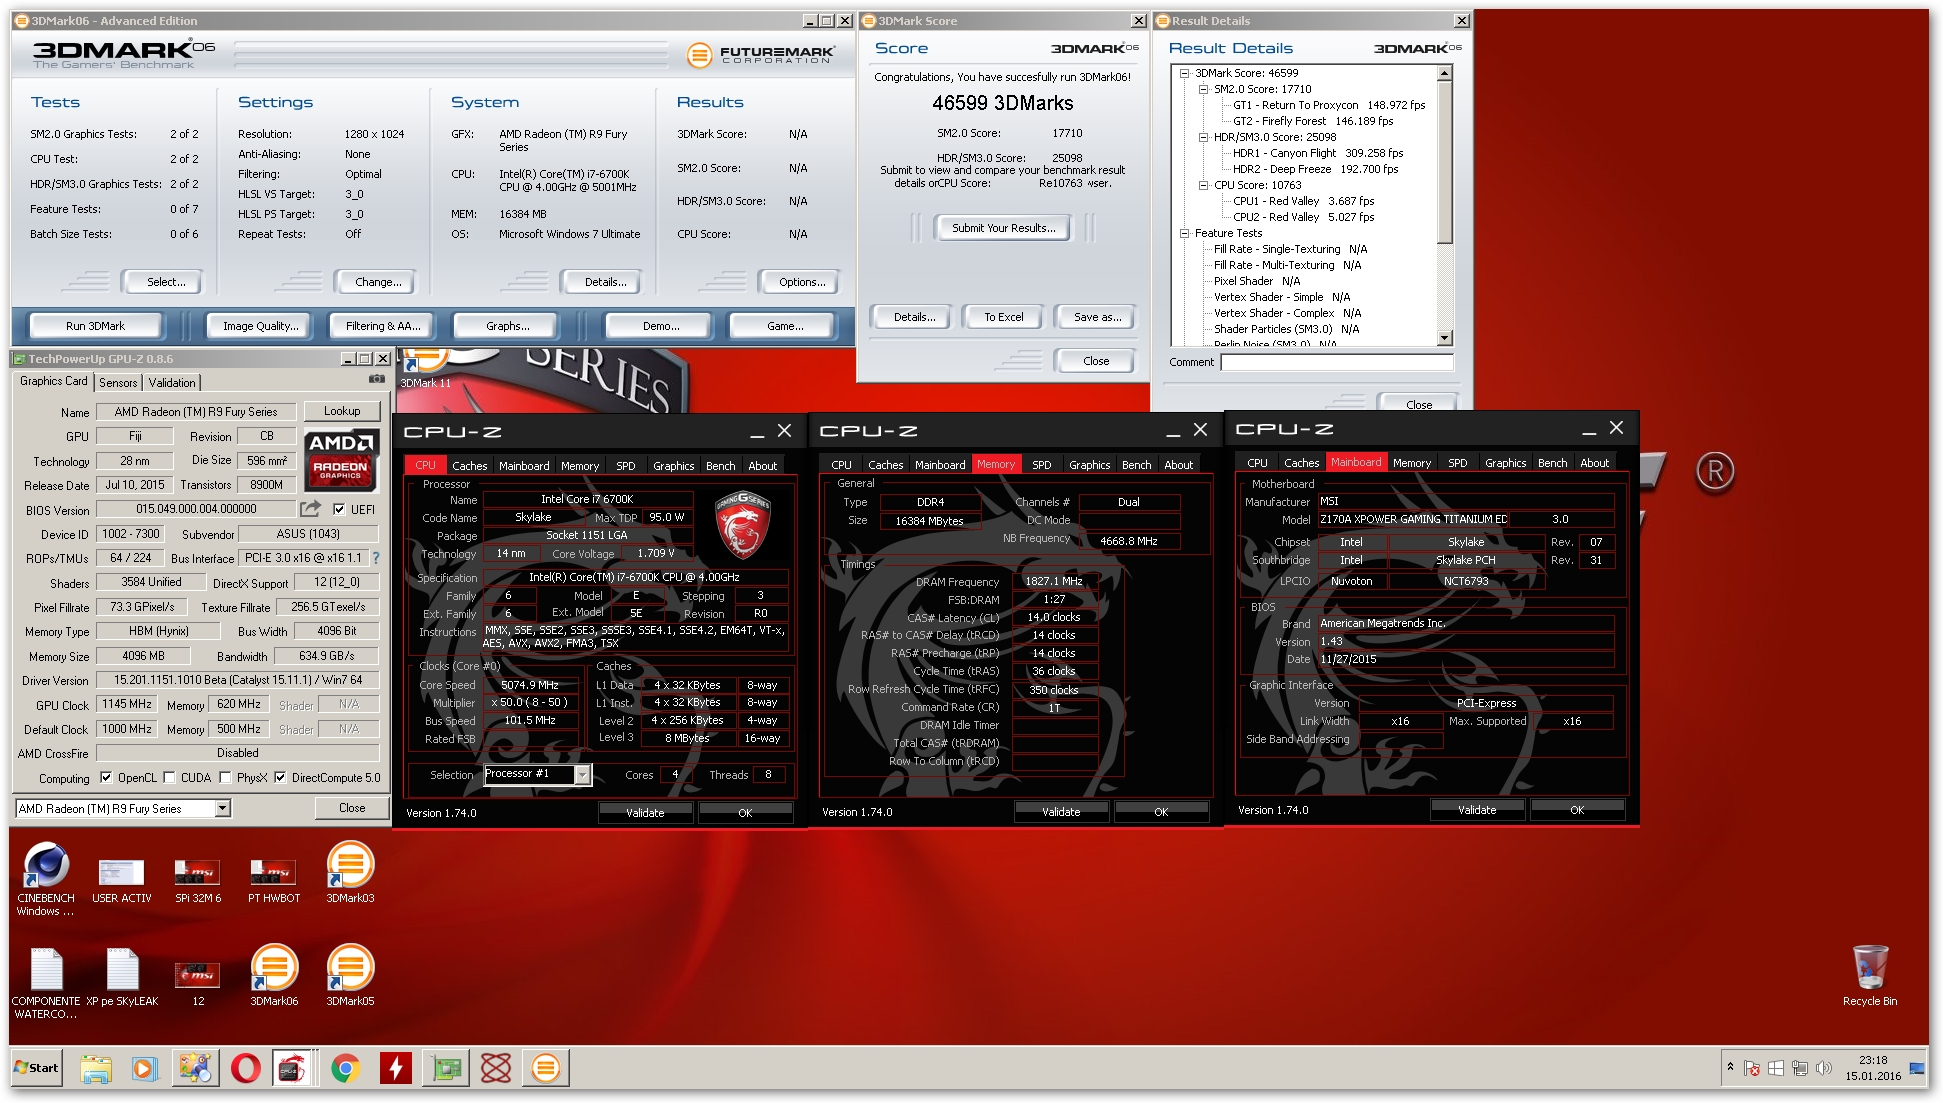Click the Graphs button in 3DMark06
Screen dimensions: 1943x1103
tap(508, 326)
